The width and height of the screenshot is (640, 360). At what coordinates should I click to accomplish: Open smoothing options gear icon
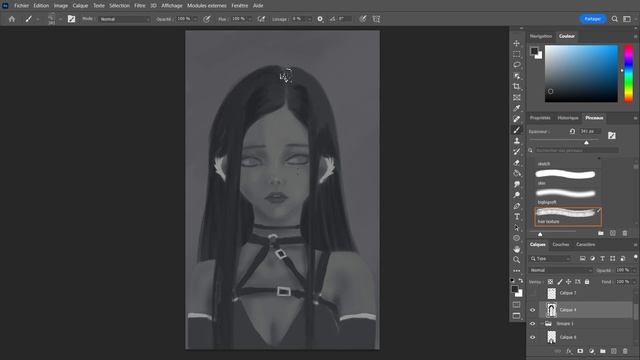pyautogui.click(x=320, y=19)
